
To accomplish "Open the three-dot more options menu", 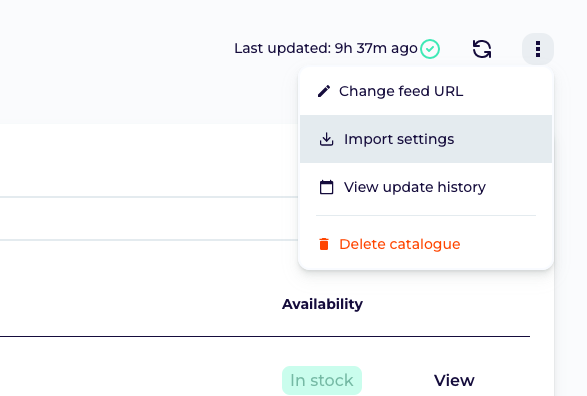I will 538,49.
